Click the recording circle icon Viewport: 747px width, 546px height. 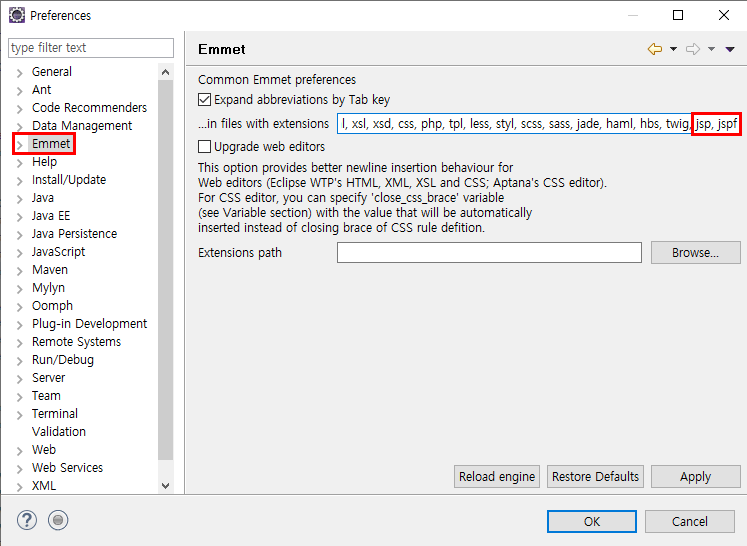pyautogui.click(x=58, y=520)
